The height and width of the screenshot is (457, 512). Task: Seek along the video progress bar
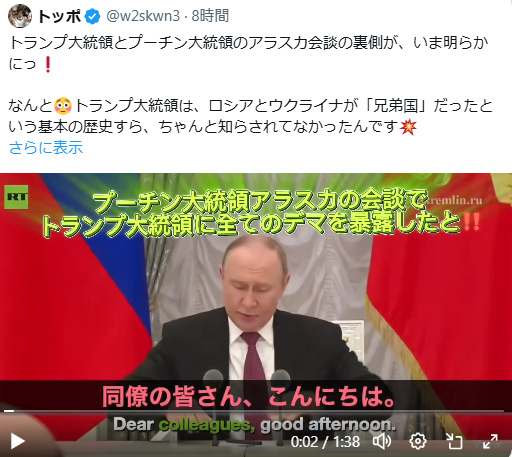click(253, 411)
